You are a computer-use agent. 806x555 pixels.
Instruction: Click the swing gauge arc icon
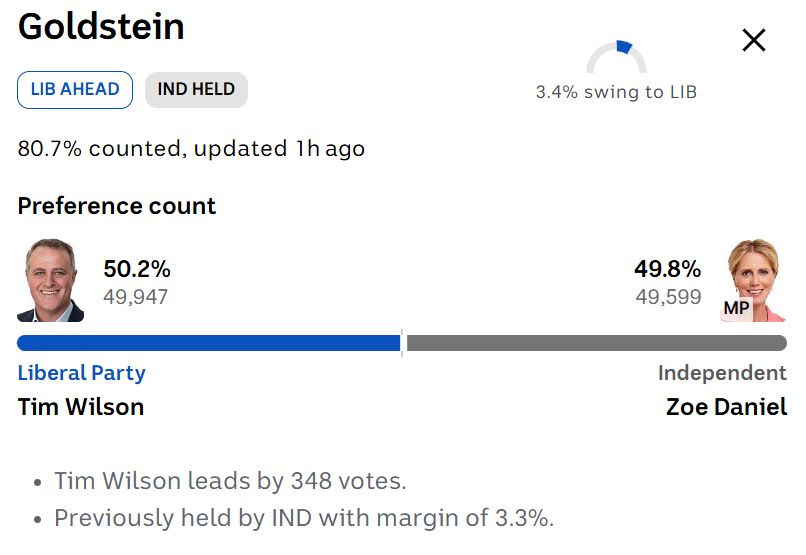616,56
